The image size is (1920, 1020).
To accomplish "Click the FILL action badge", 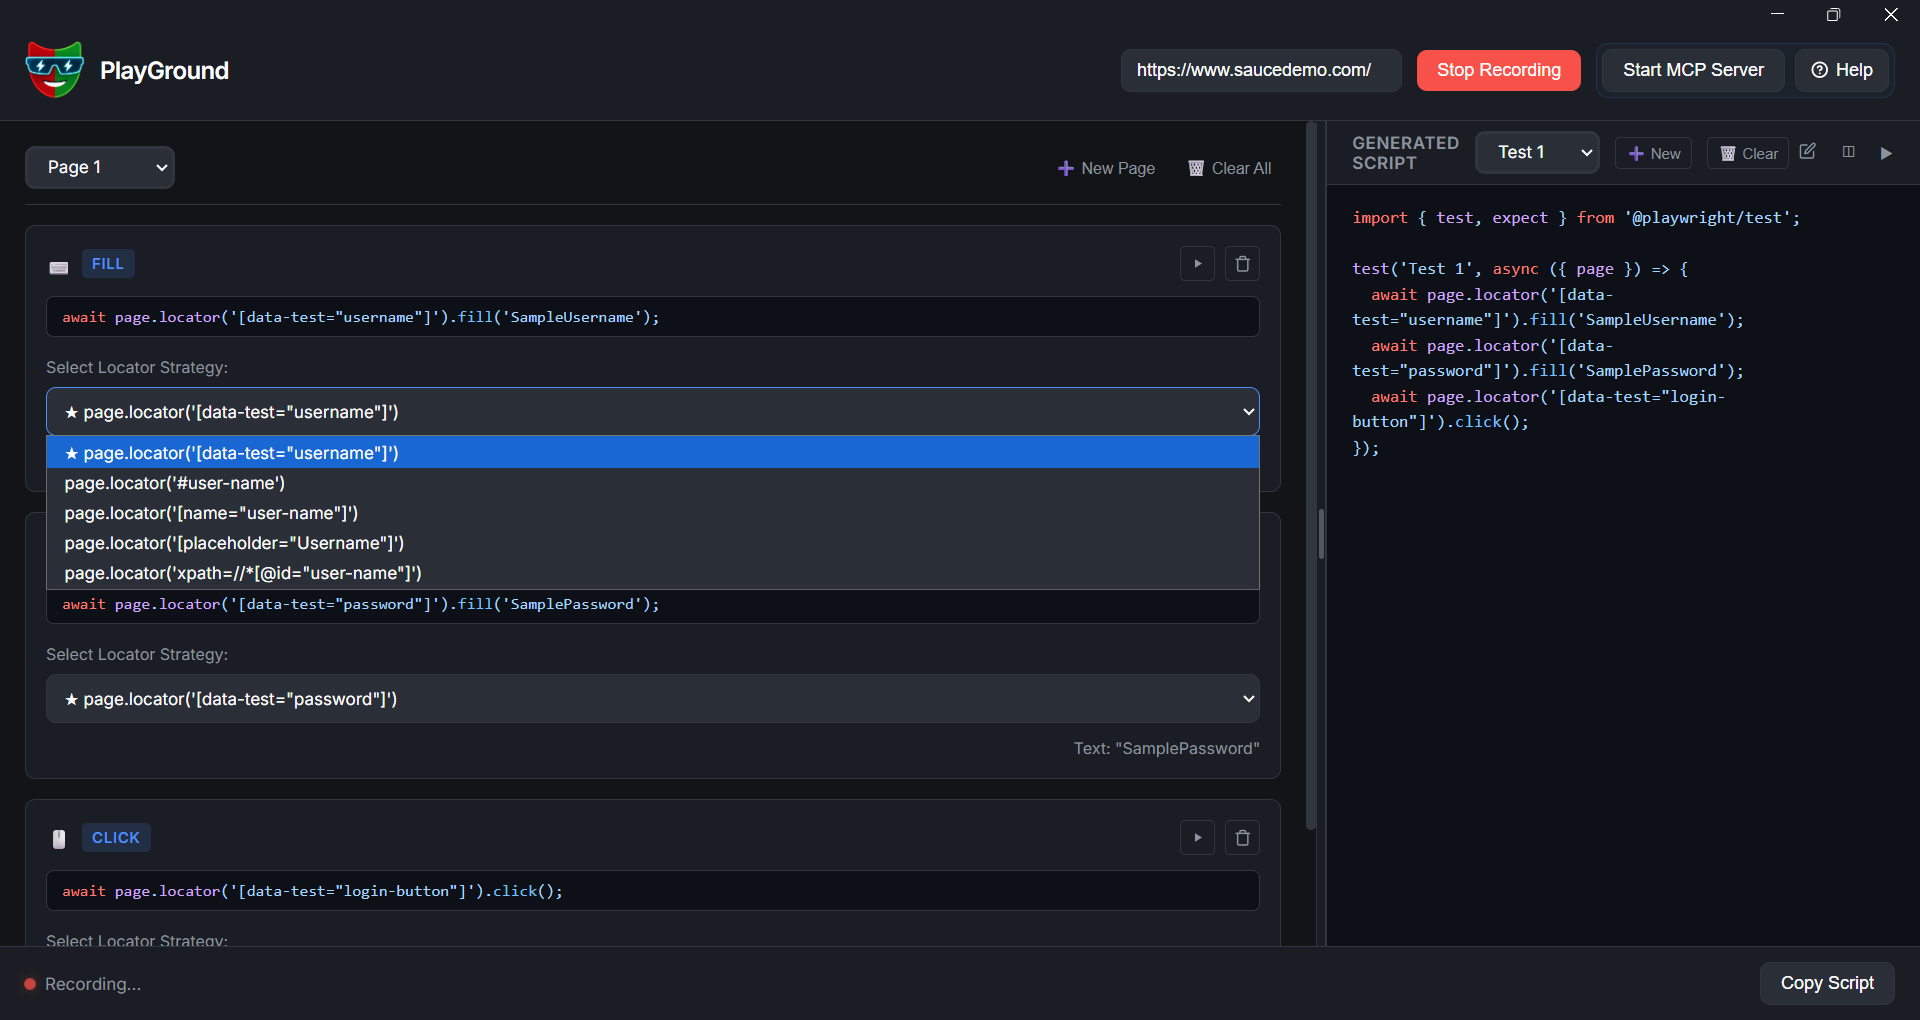I will [x=108, y=264].
